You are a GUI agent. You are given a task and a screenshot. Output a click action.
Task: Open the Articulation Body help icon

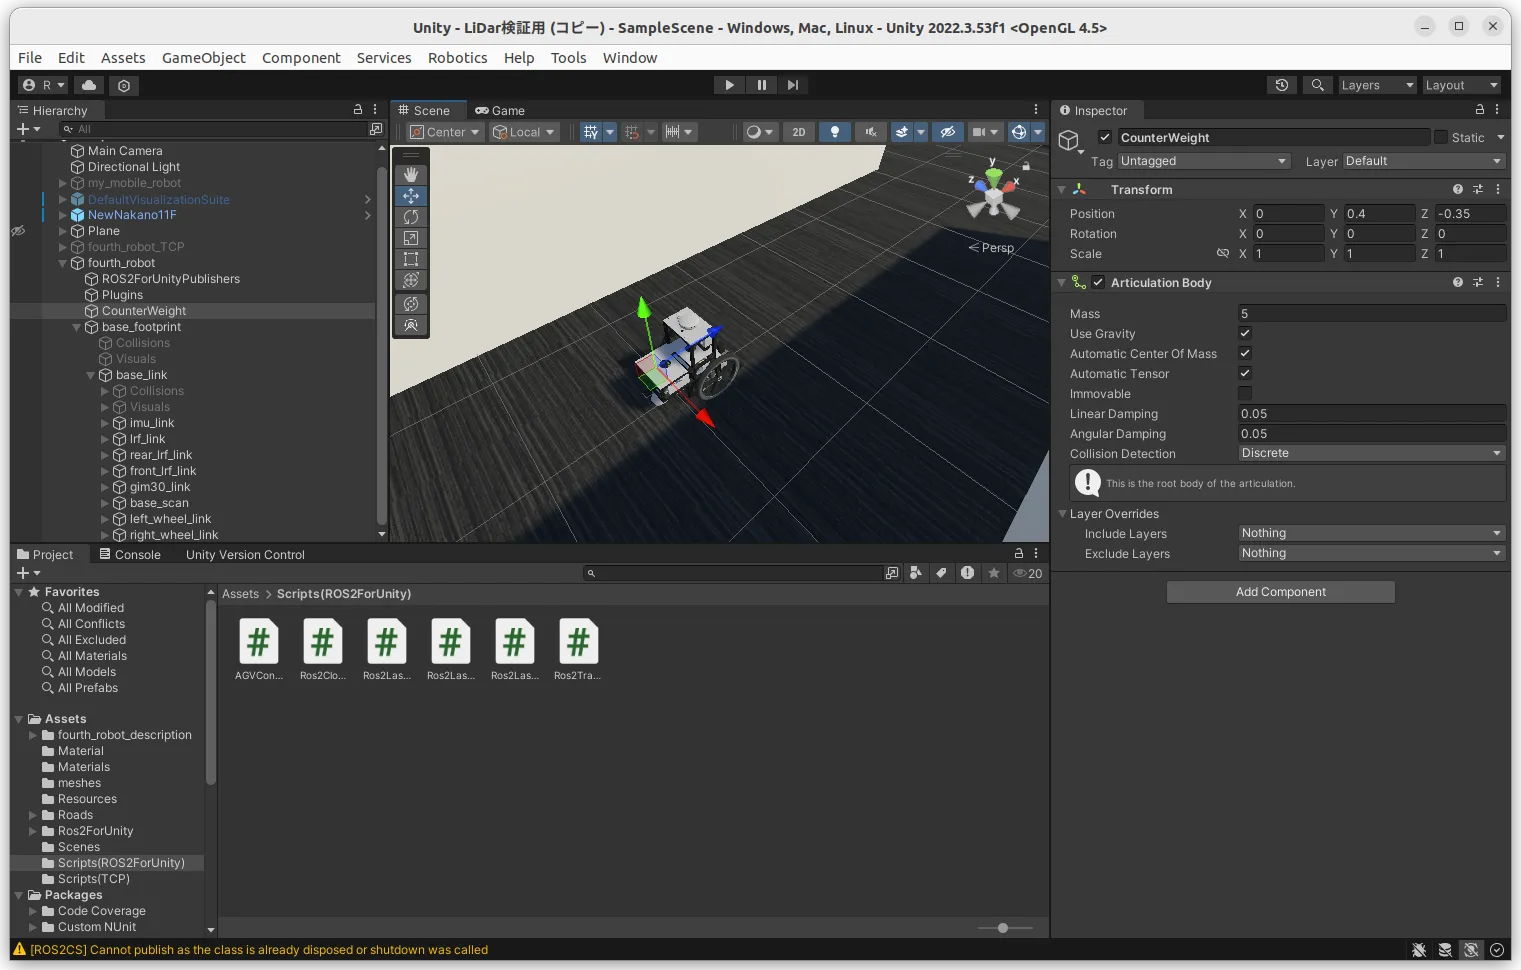coord(1458,283)
